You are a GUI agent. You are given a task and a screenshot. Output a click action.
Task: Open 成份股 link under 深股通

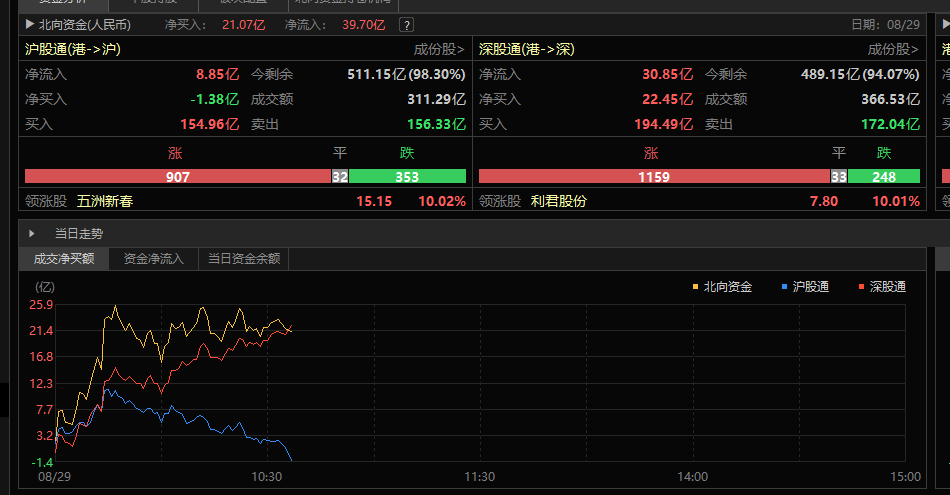tap(892, 49)
